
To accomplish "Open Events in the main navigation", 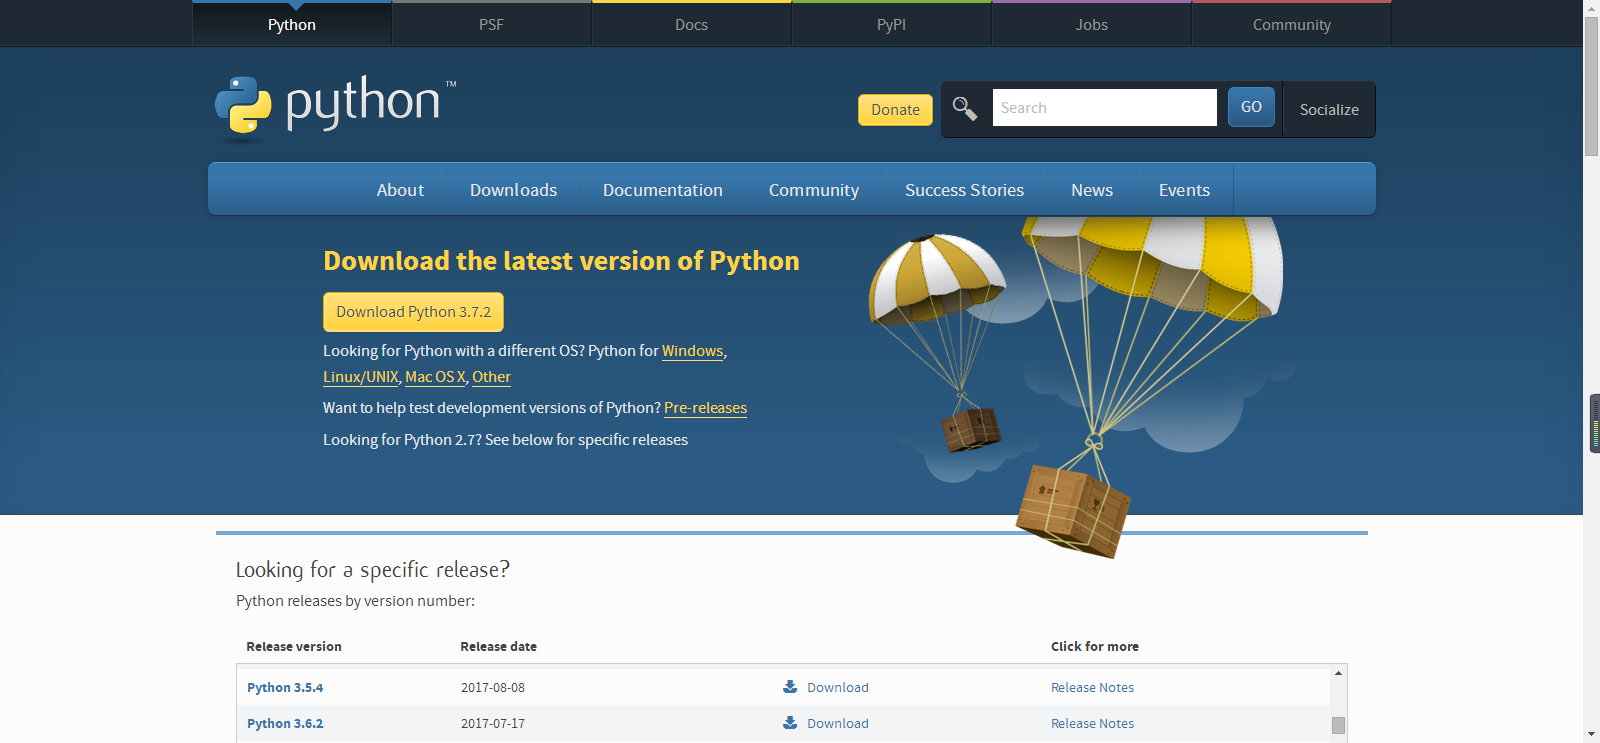I will pos(1184,190).
